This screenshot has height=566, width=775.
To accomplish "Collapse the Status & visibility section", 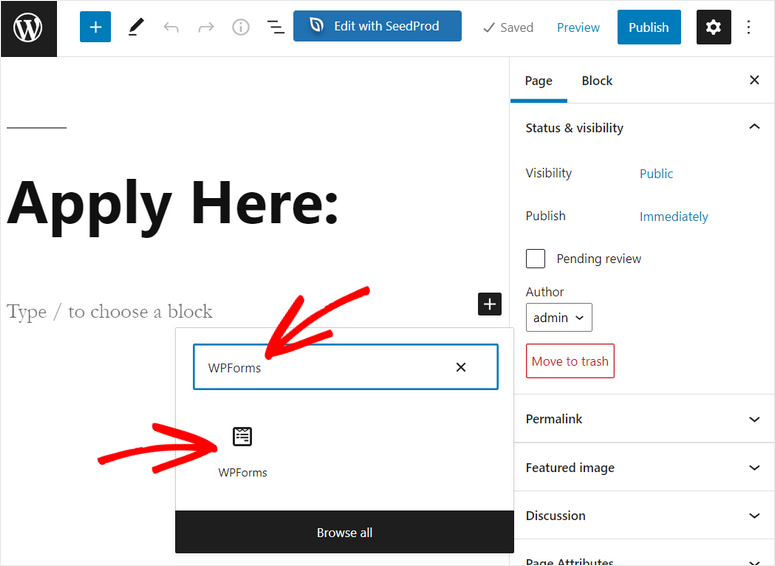I will coord(643,128).
